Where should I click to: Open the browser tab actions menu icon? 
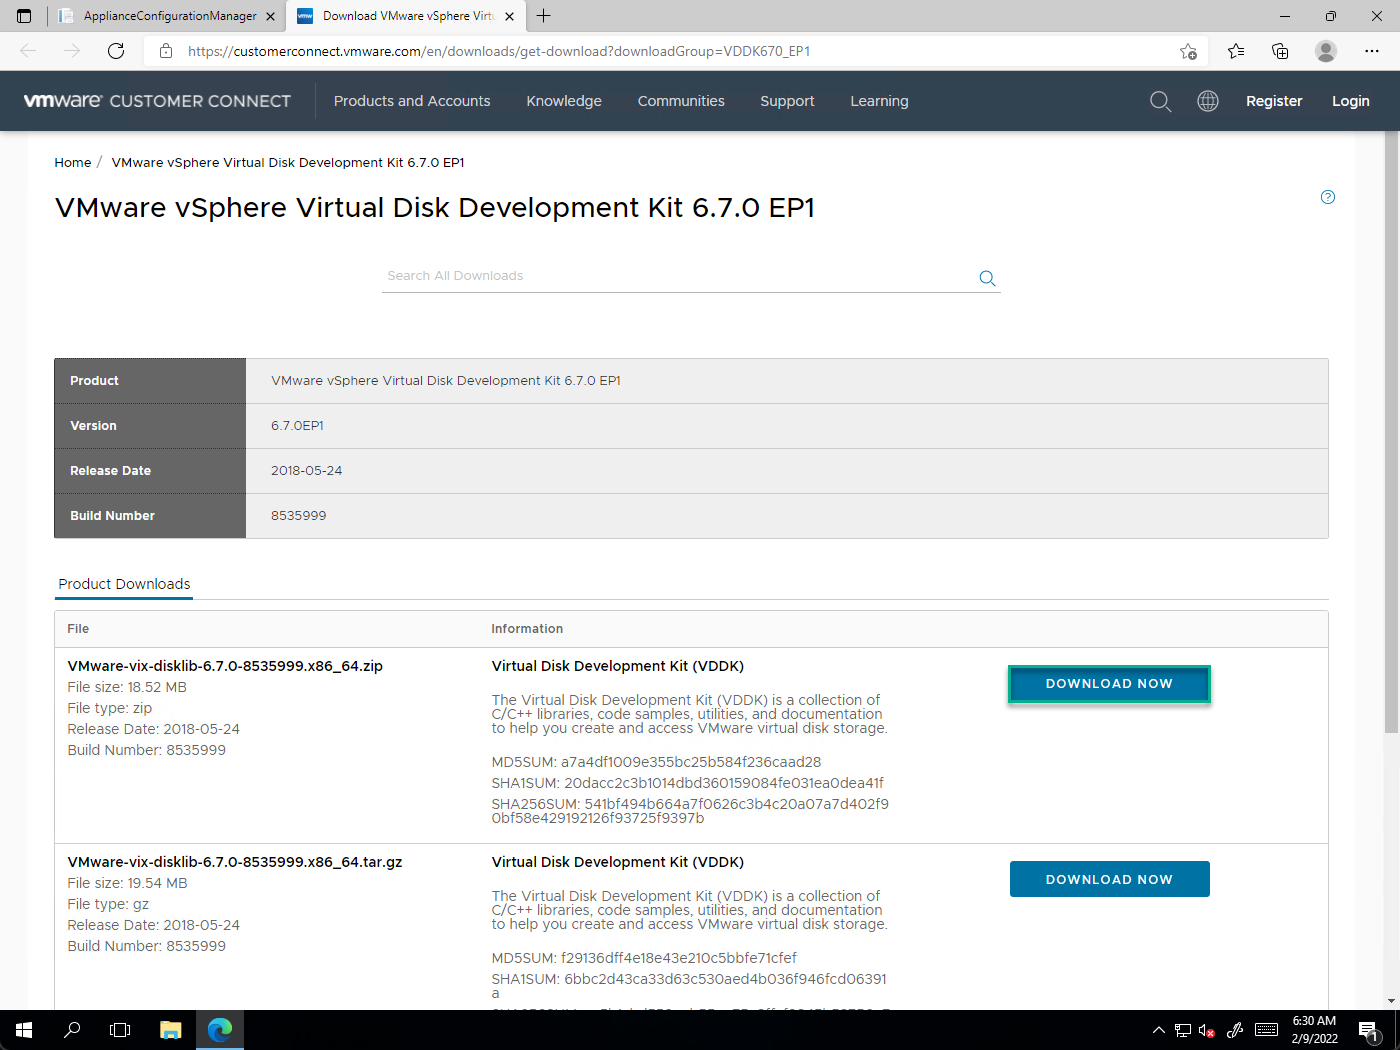[24, 16]
